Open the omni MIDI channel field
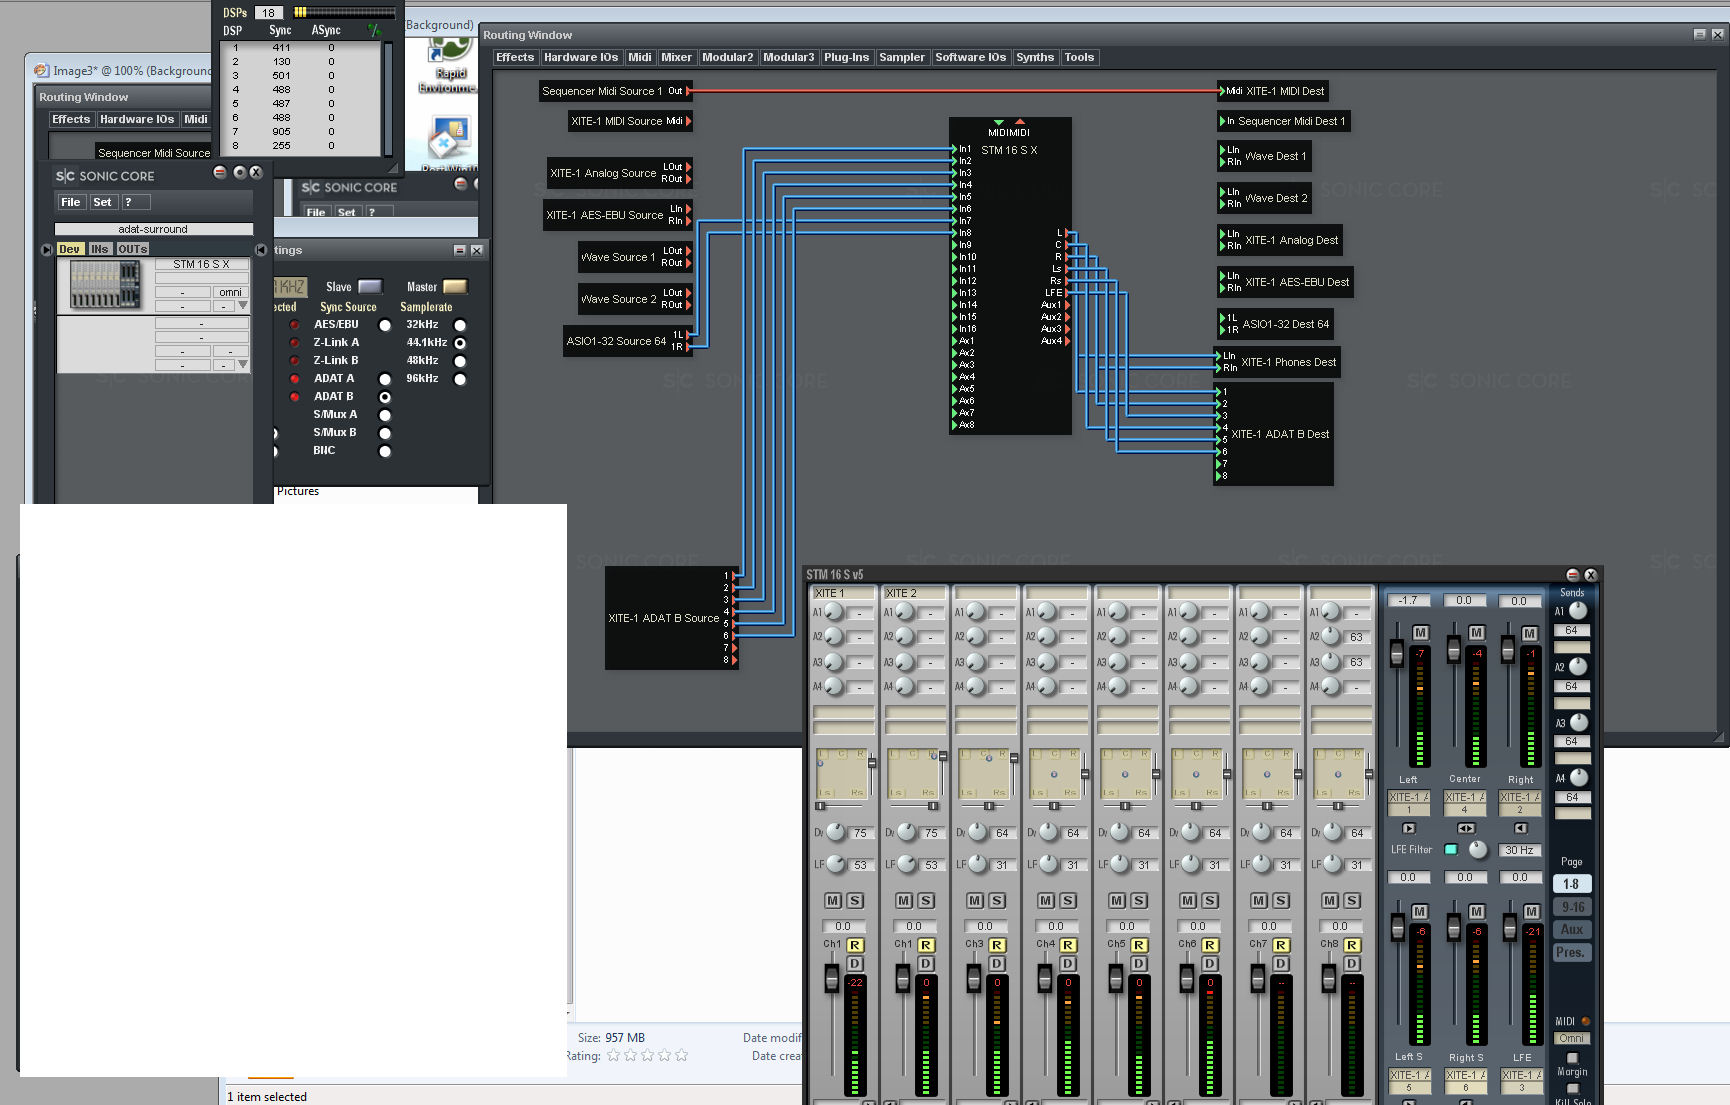The height and width of the screenshot is (1105, 1730). [x=231, y=292]
